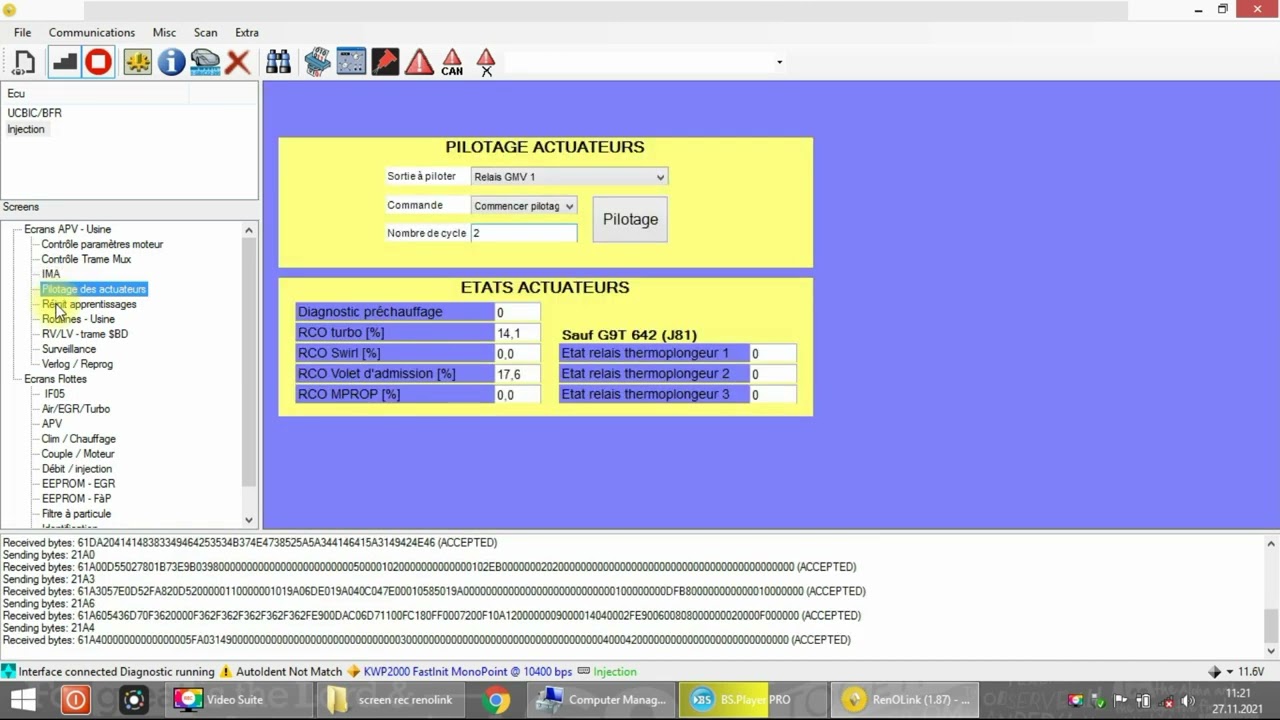1280x720 pixels.
Task: Open Contrôle Trame Mux screen
Action: click(86, 259)
